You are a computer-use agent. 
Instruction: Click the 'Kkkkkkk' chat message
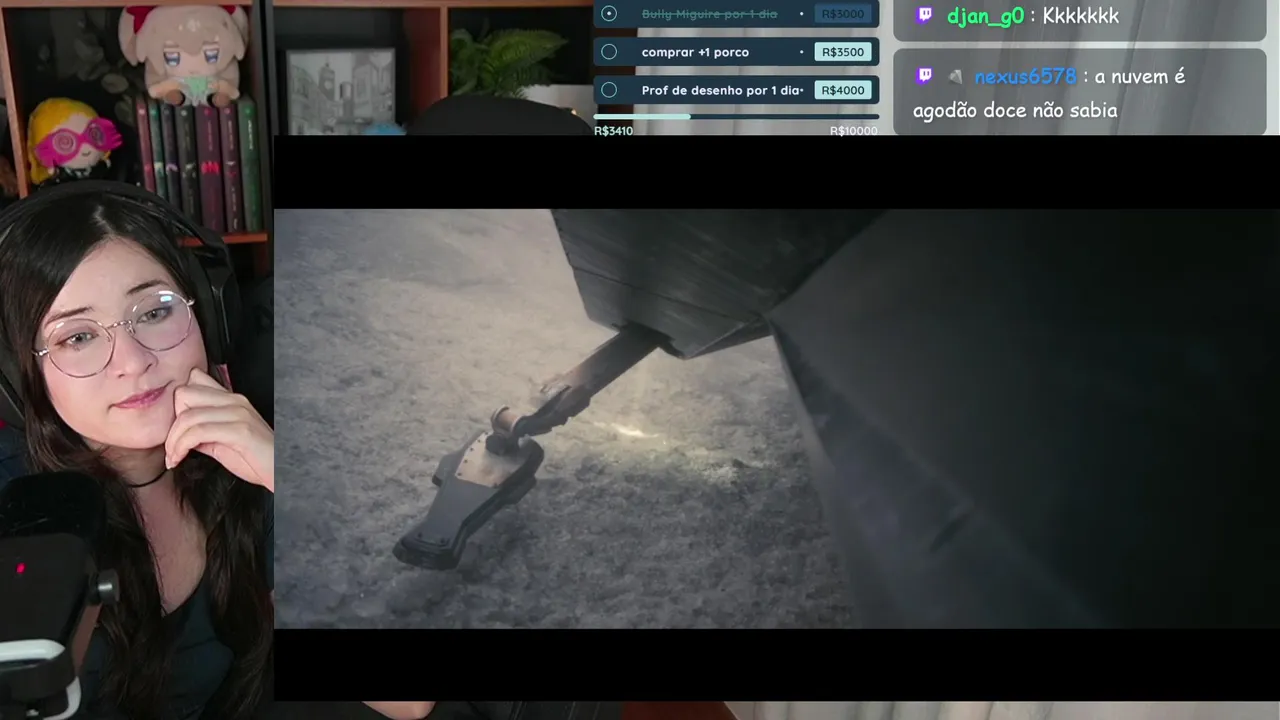pos(1081,16)
